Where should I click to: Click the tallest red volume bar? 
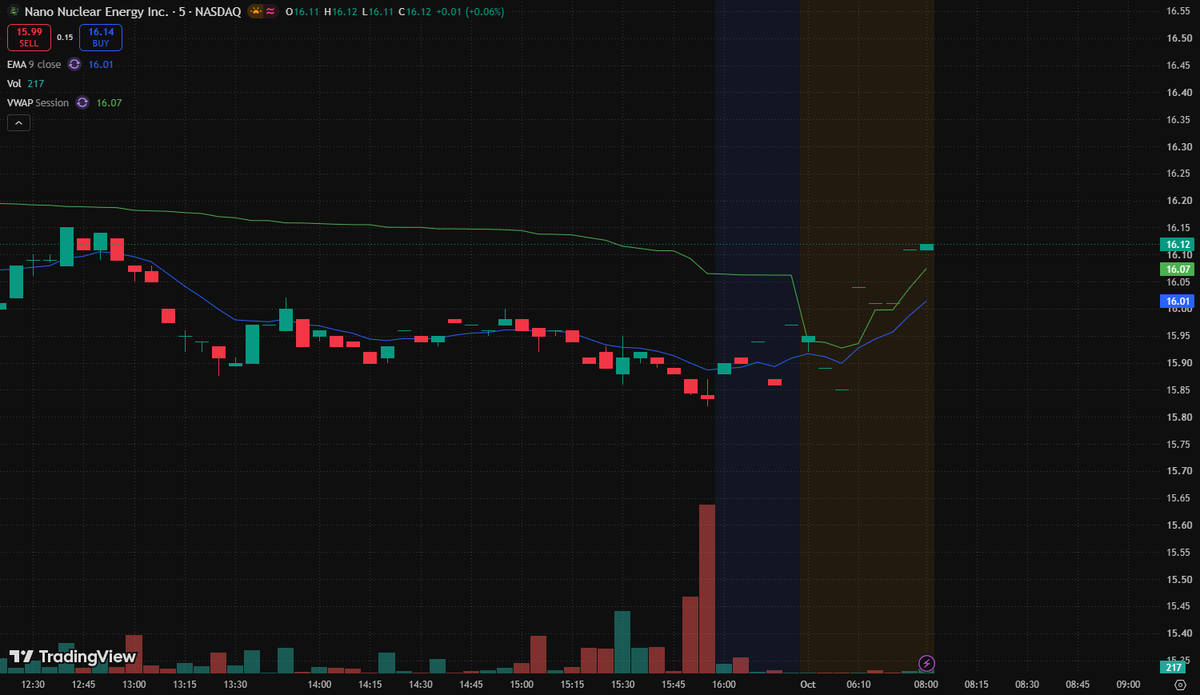707,588
